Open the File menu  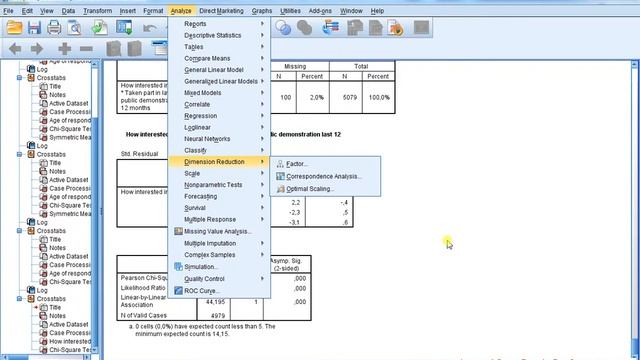pyautogui.click(x=8, y=11)
